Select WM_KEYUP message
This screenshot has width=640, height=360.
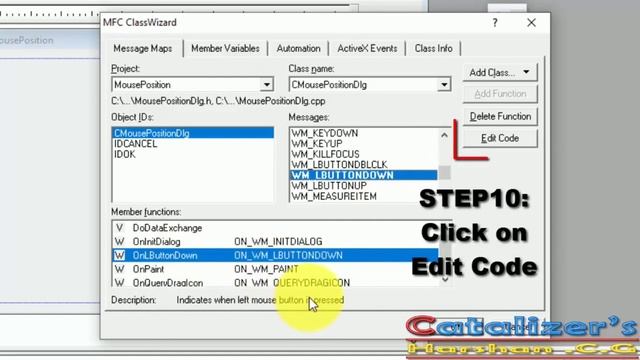pyautogui.click(x=364, y=144)
